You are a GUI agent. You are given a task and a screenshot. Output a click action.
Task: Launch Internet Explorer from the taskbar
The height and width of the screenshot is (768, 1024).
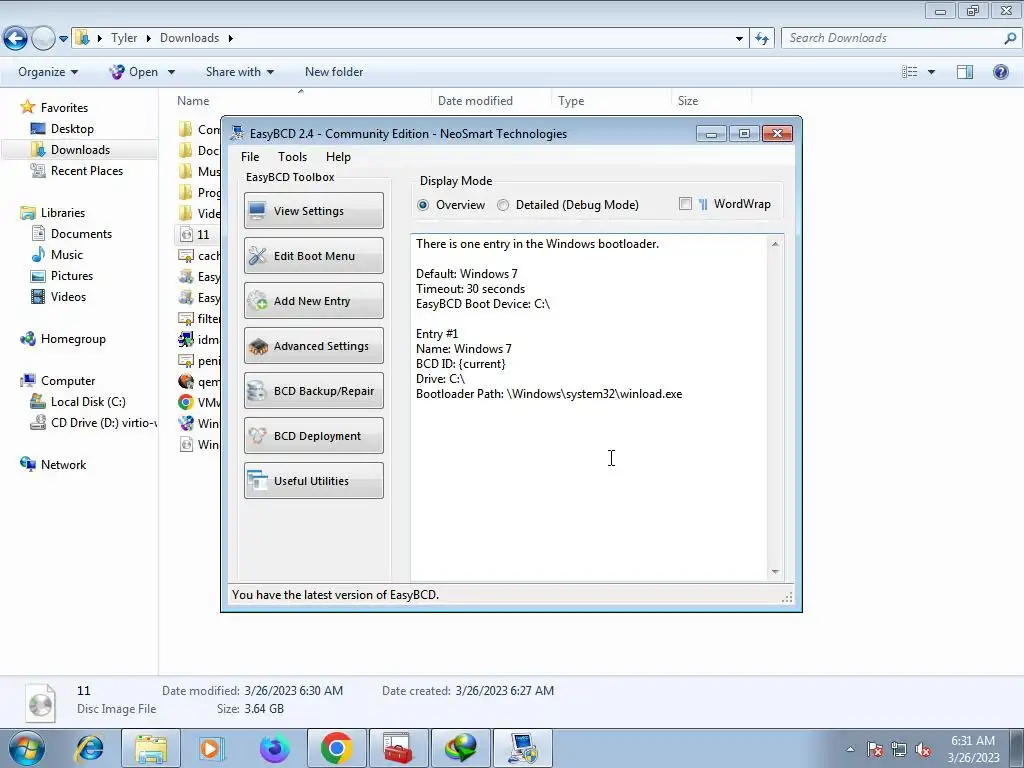click(x=89, y=748)
